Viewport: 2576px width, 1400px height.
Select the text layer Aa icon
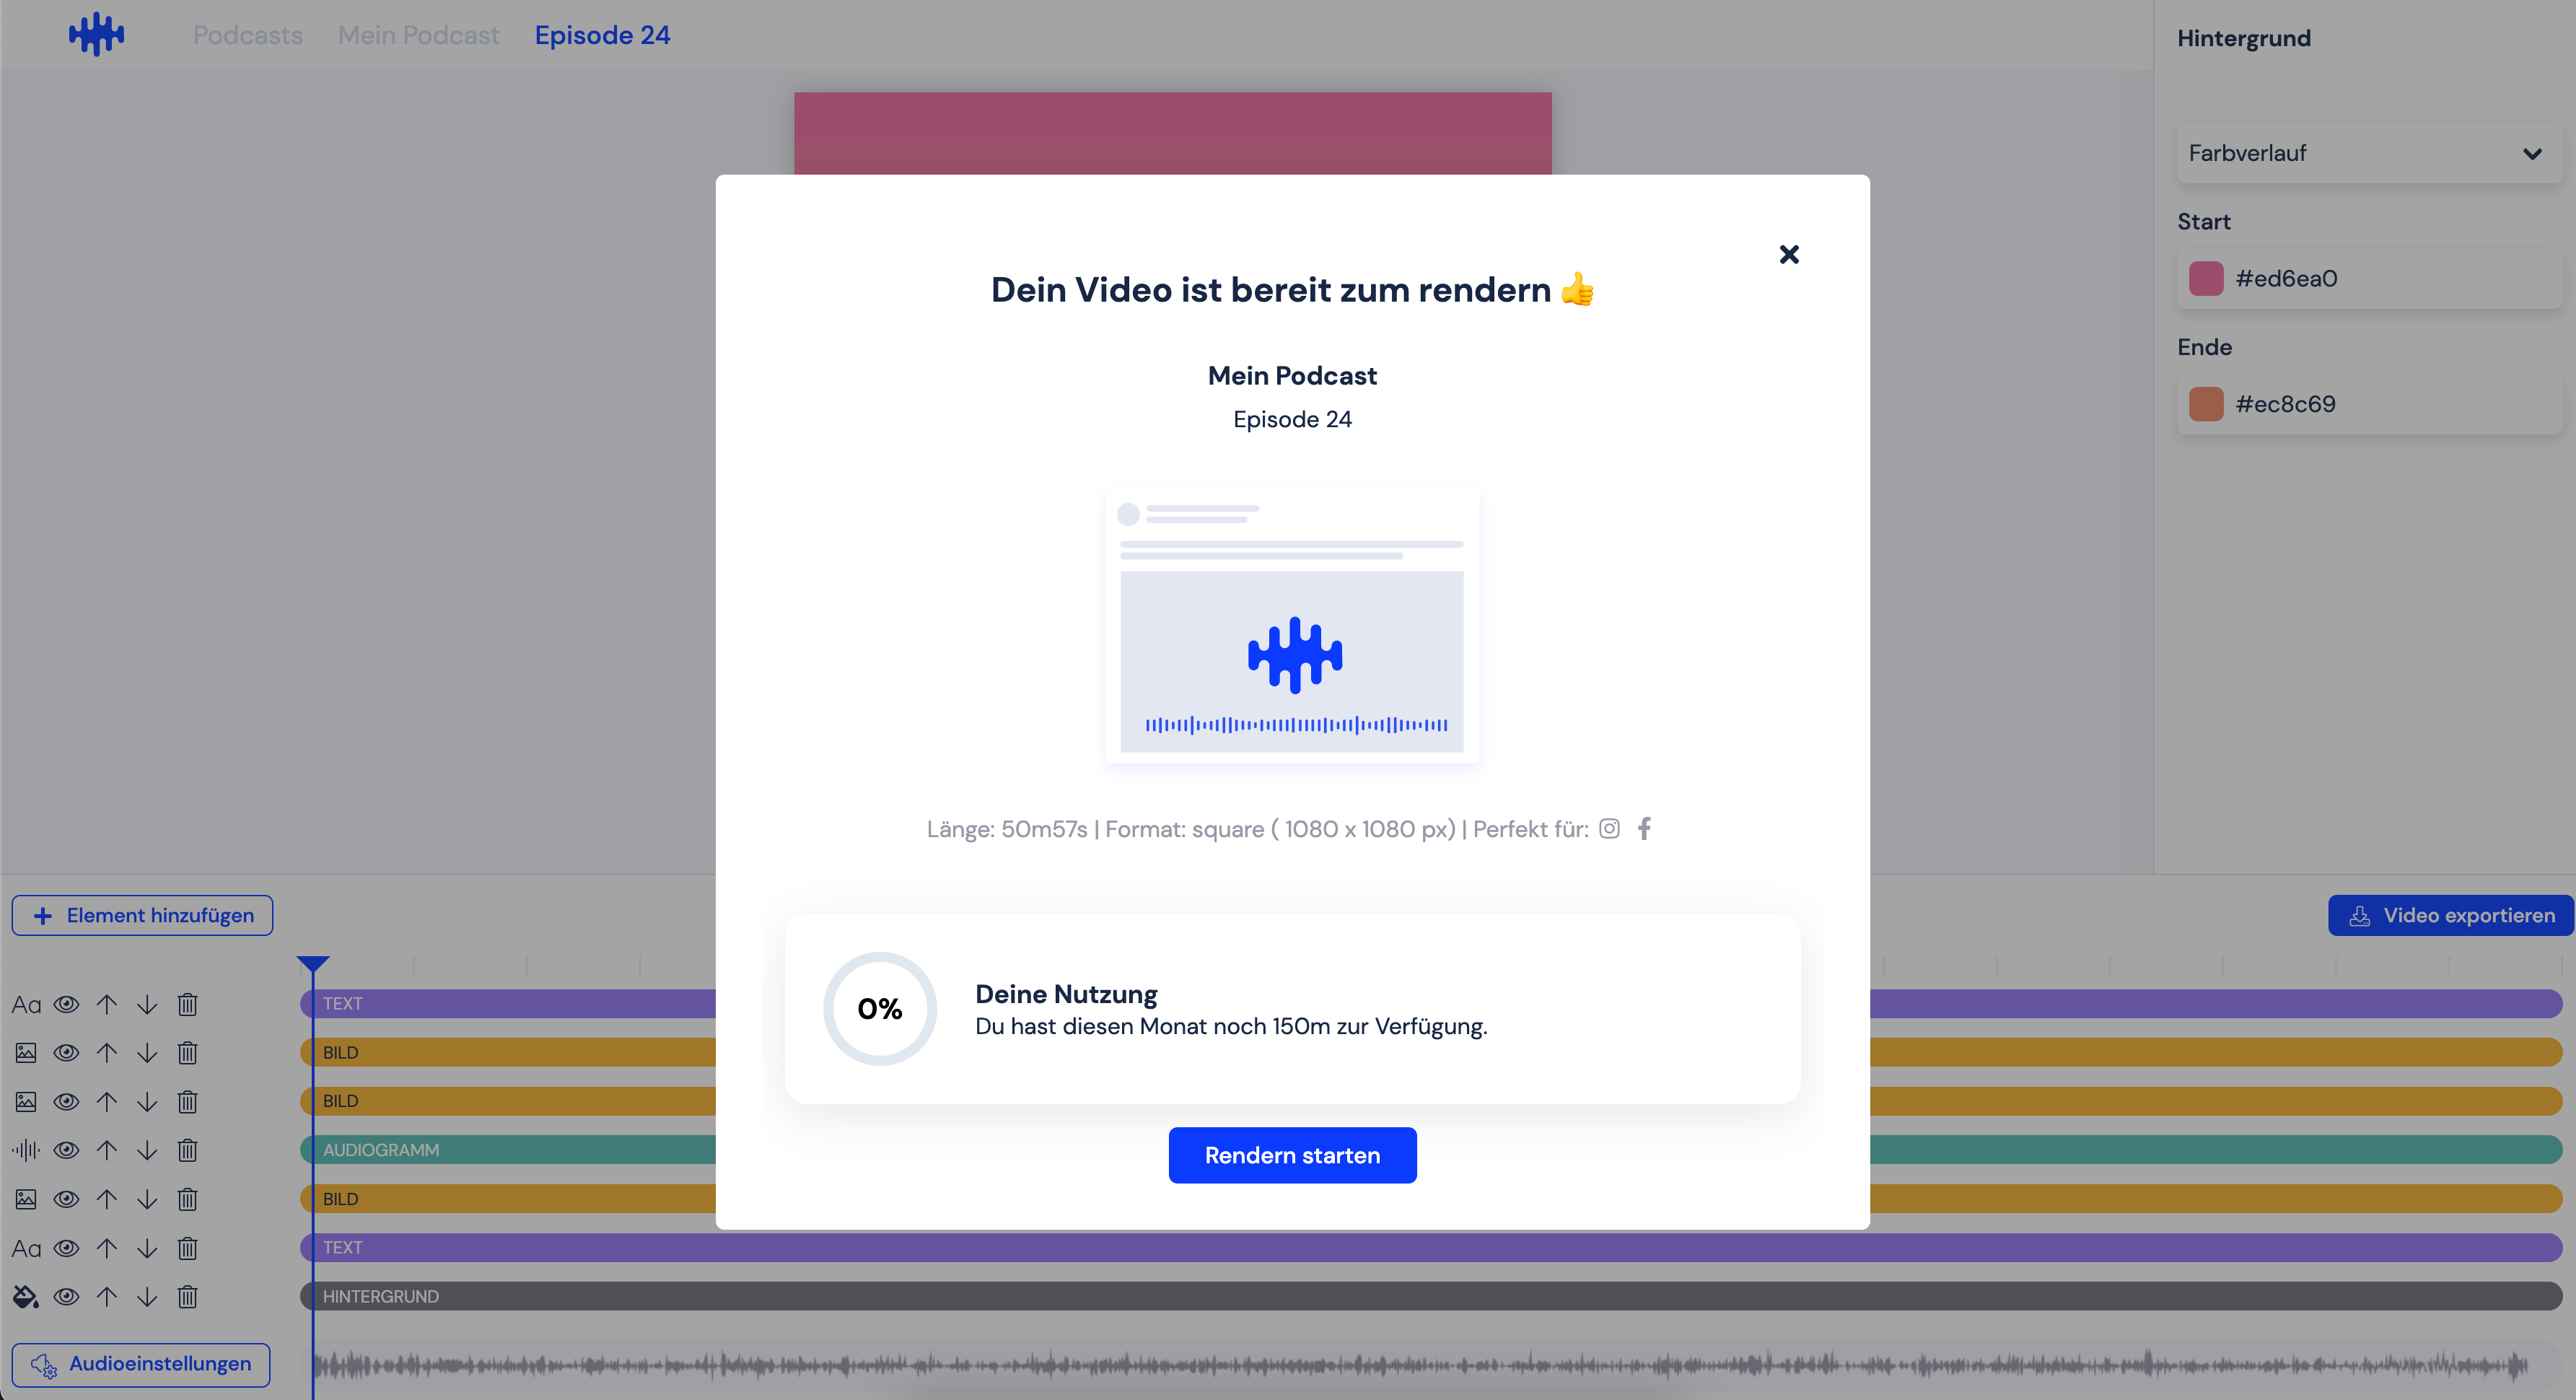[x=25, y=1004]
